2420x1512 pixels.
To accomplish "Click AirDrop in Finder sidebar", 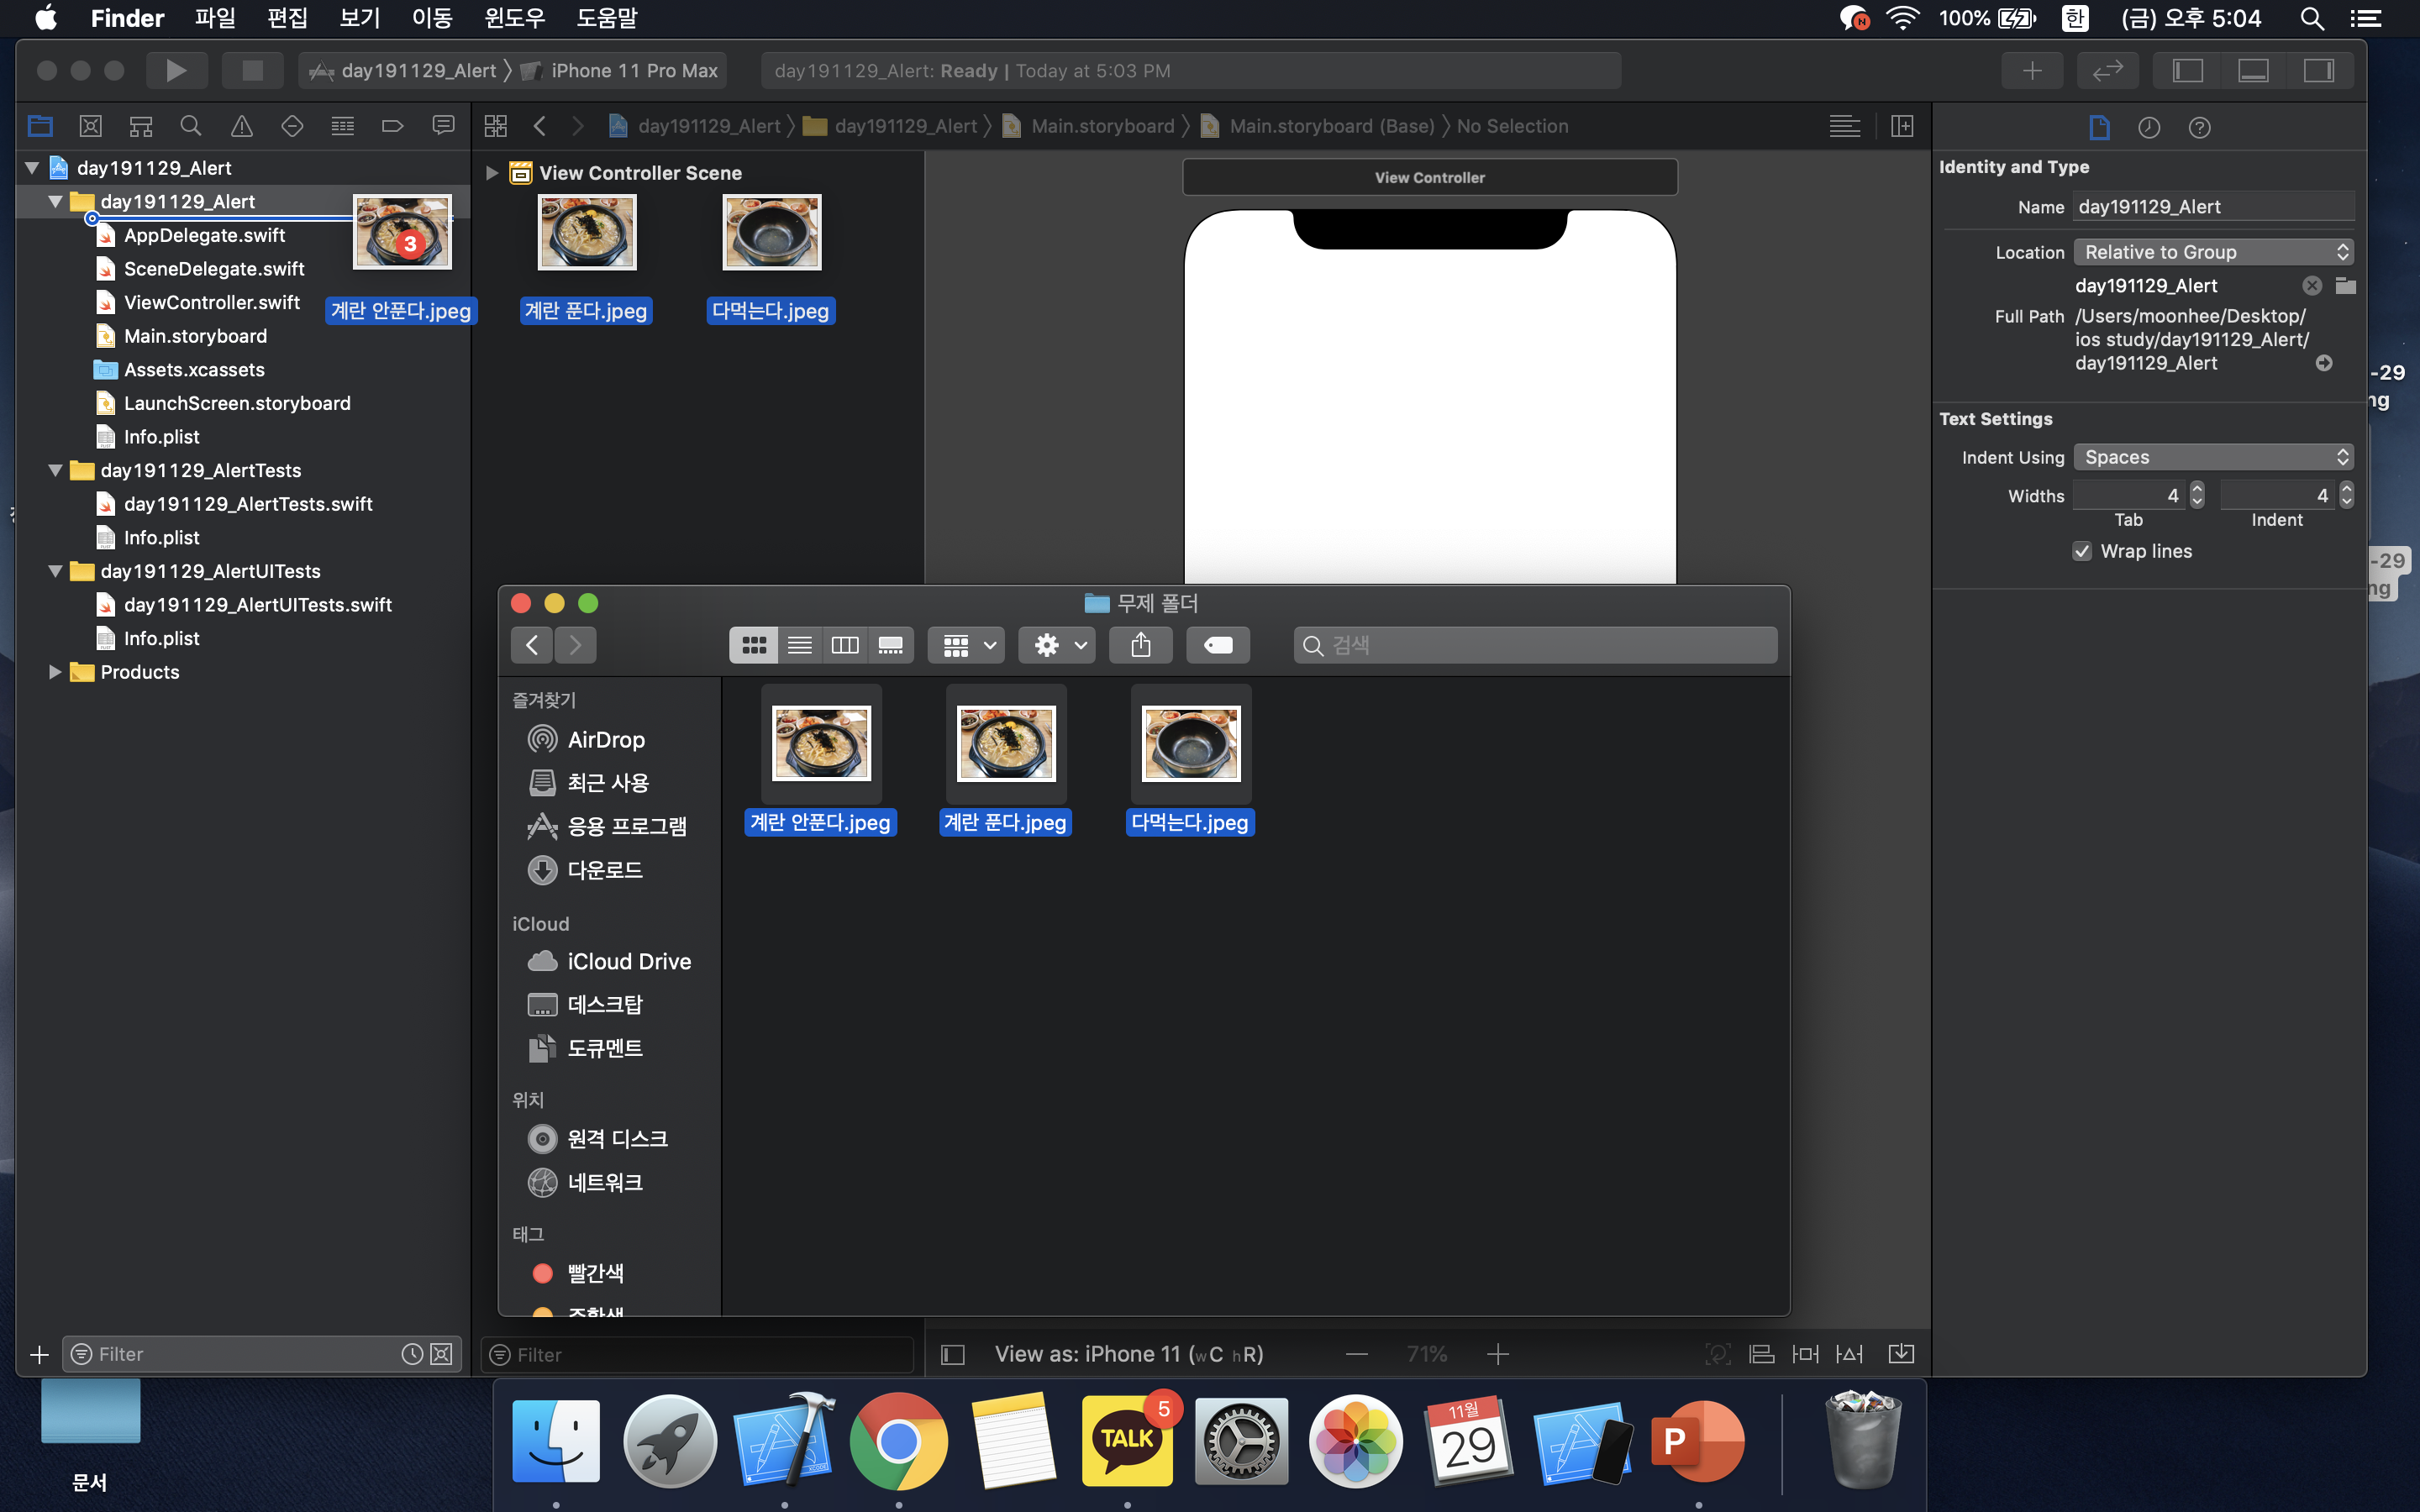I will click(605, 739).
